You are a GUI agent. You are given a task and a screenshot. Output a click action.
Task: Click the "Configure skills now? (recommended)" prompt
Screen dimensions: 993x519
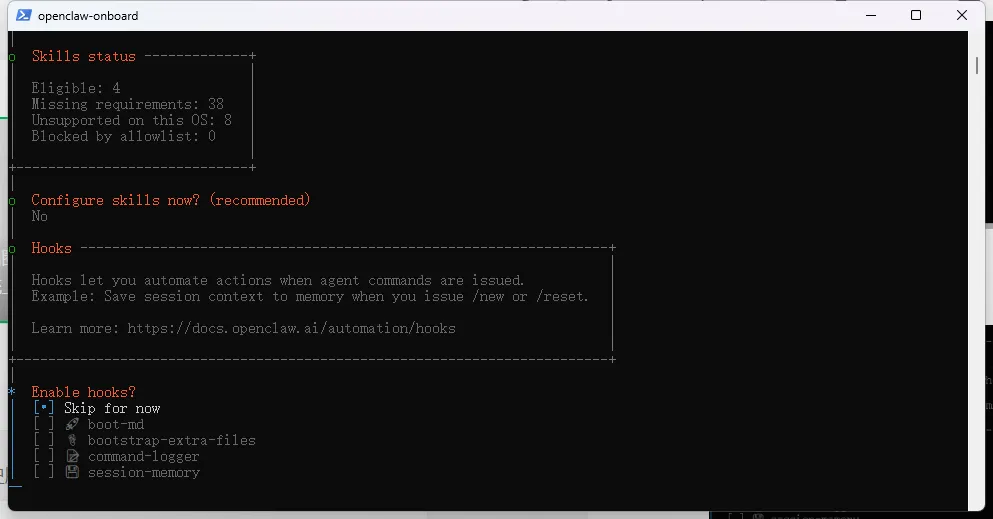tap(171, 200)
